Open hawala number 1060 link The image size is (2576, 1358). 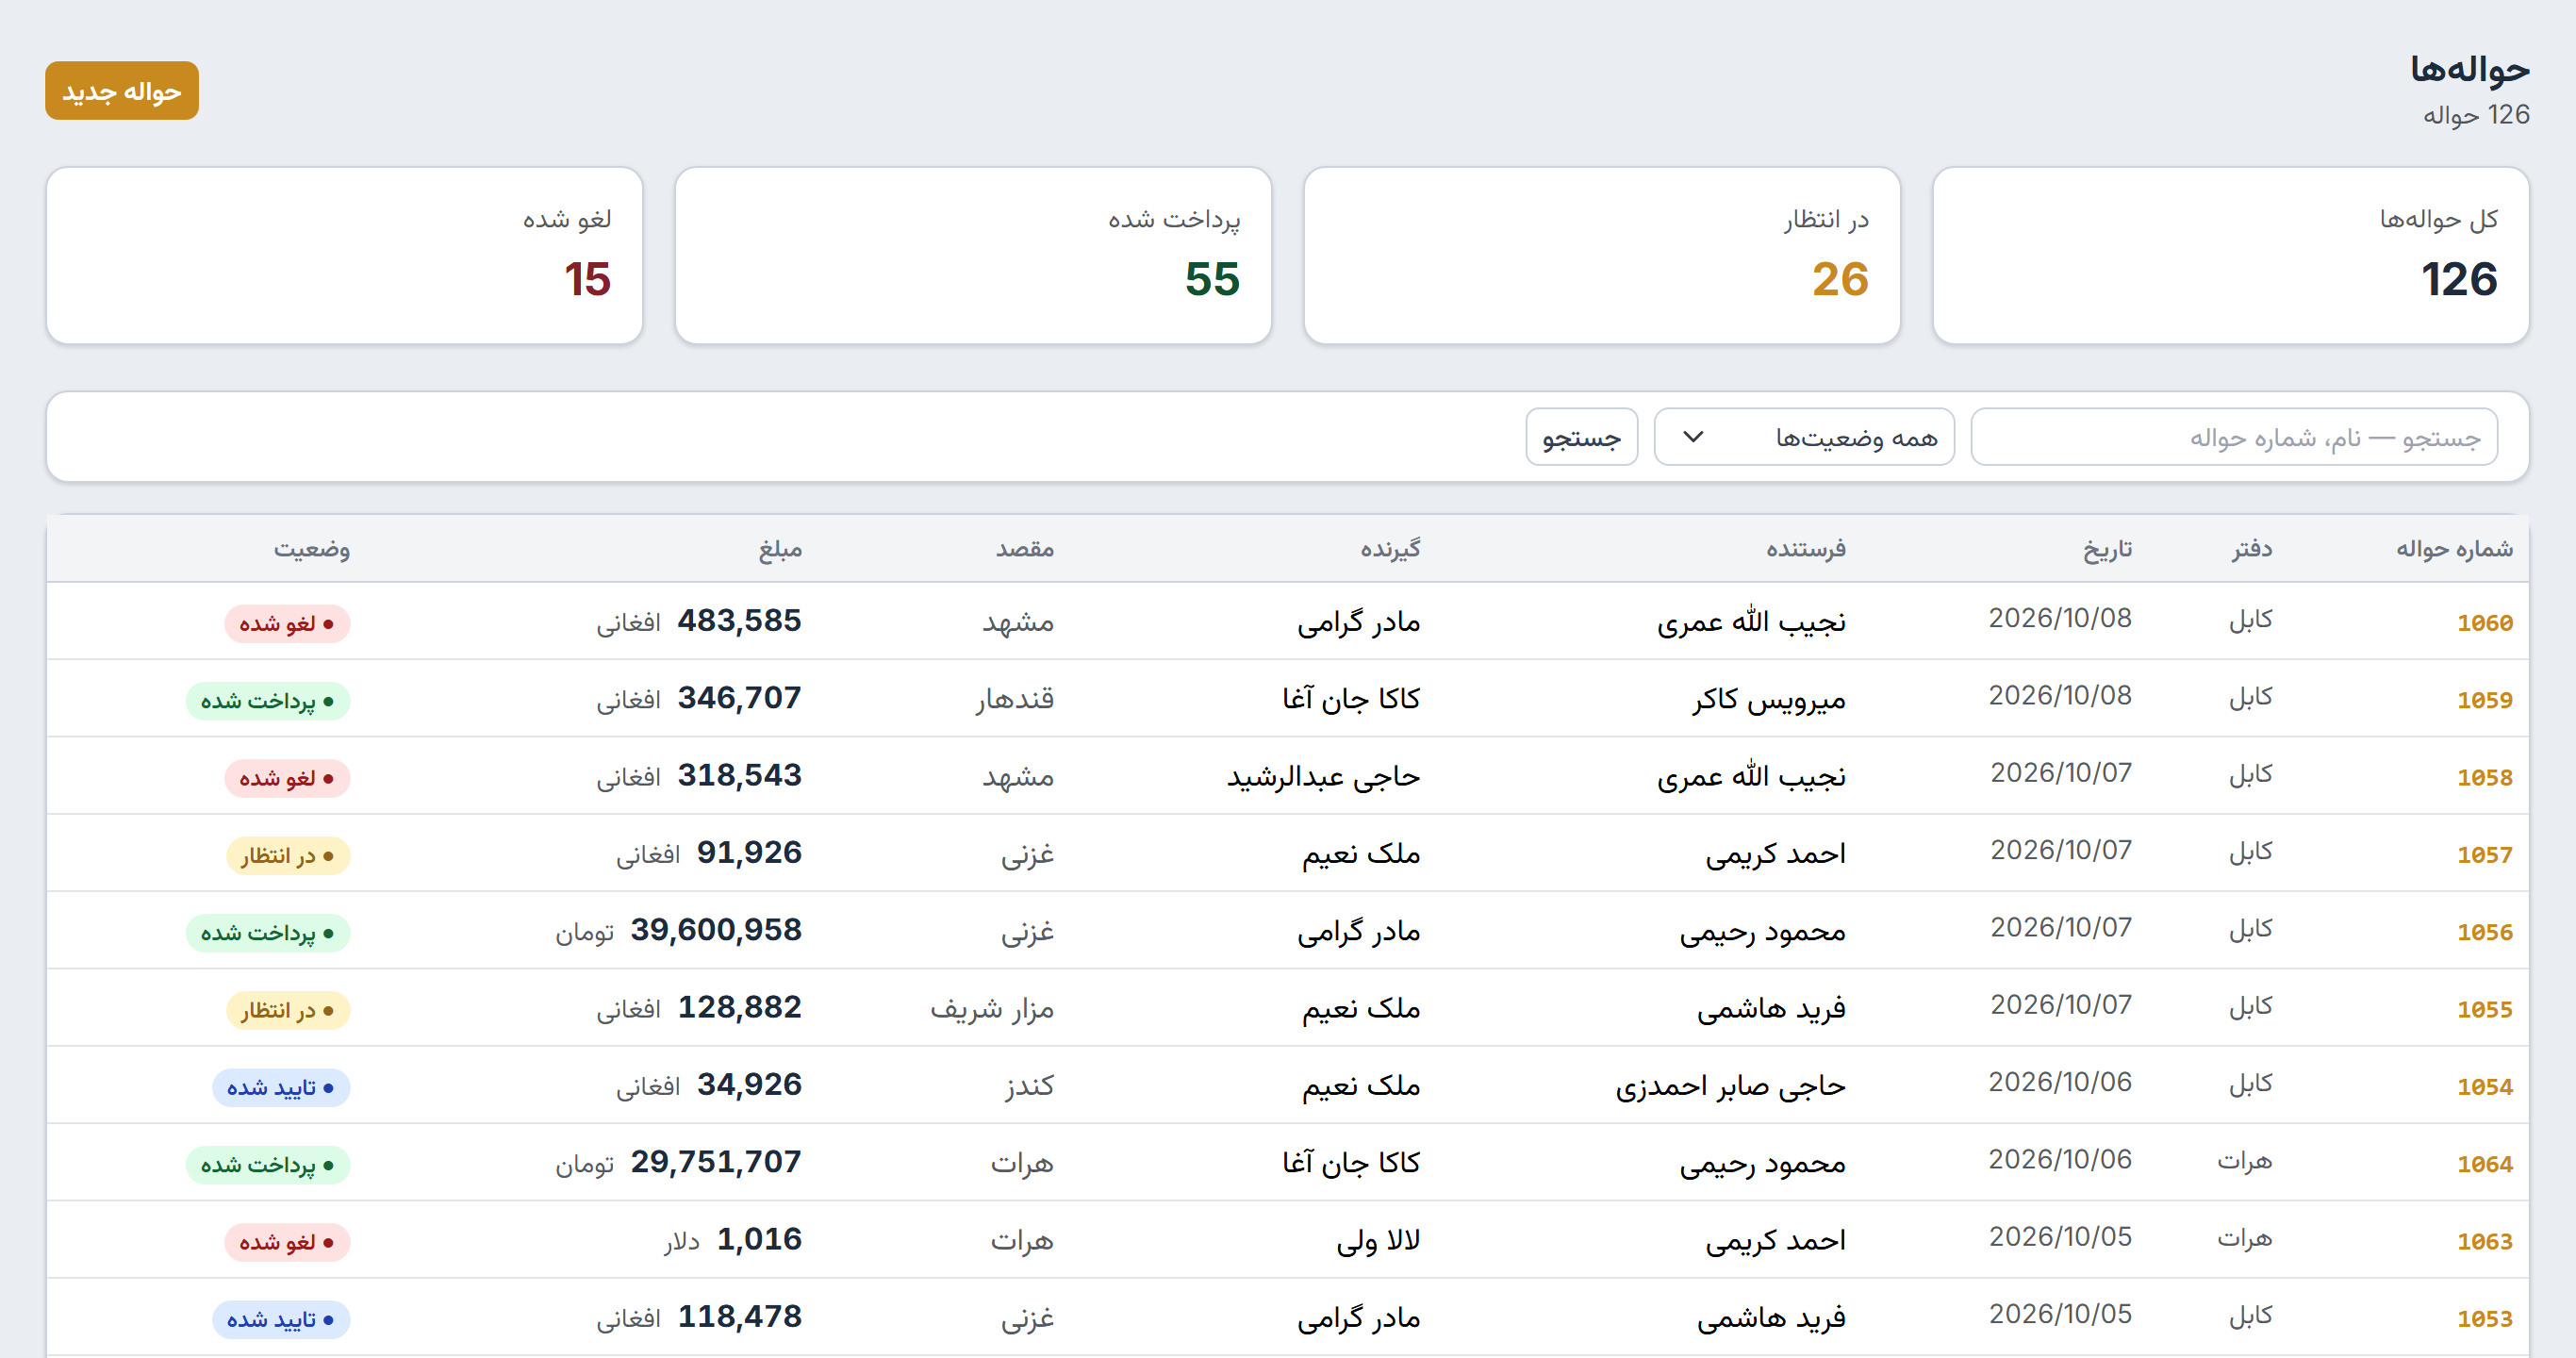(x=2484, y=623)
